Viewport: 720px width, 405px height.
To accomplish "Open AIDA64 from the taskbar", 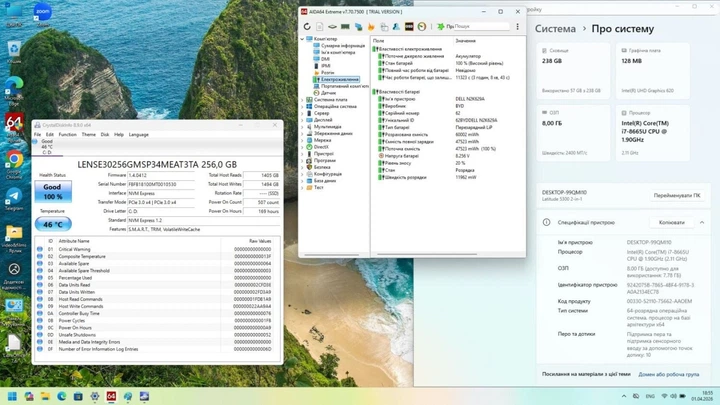I will point(111,396).
